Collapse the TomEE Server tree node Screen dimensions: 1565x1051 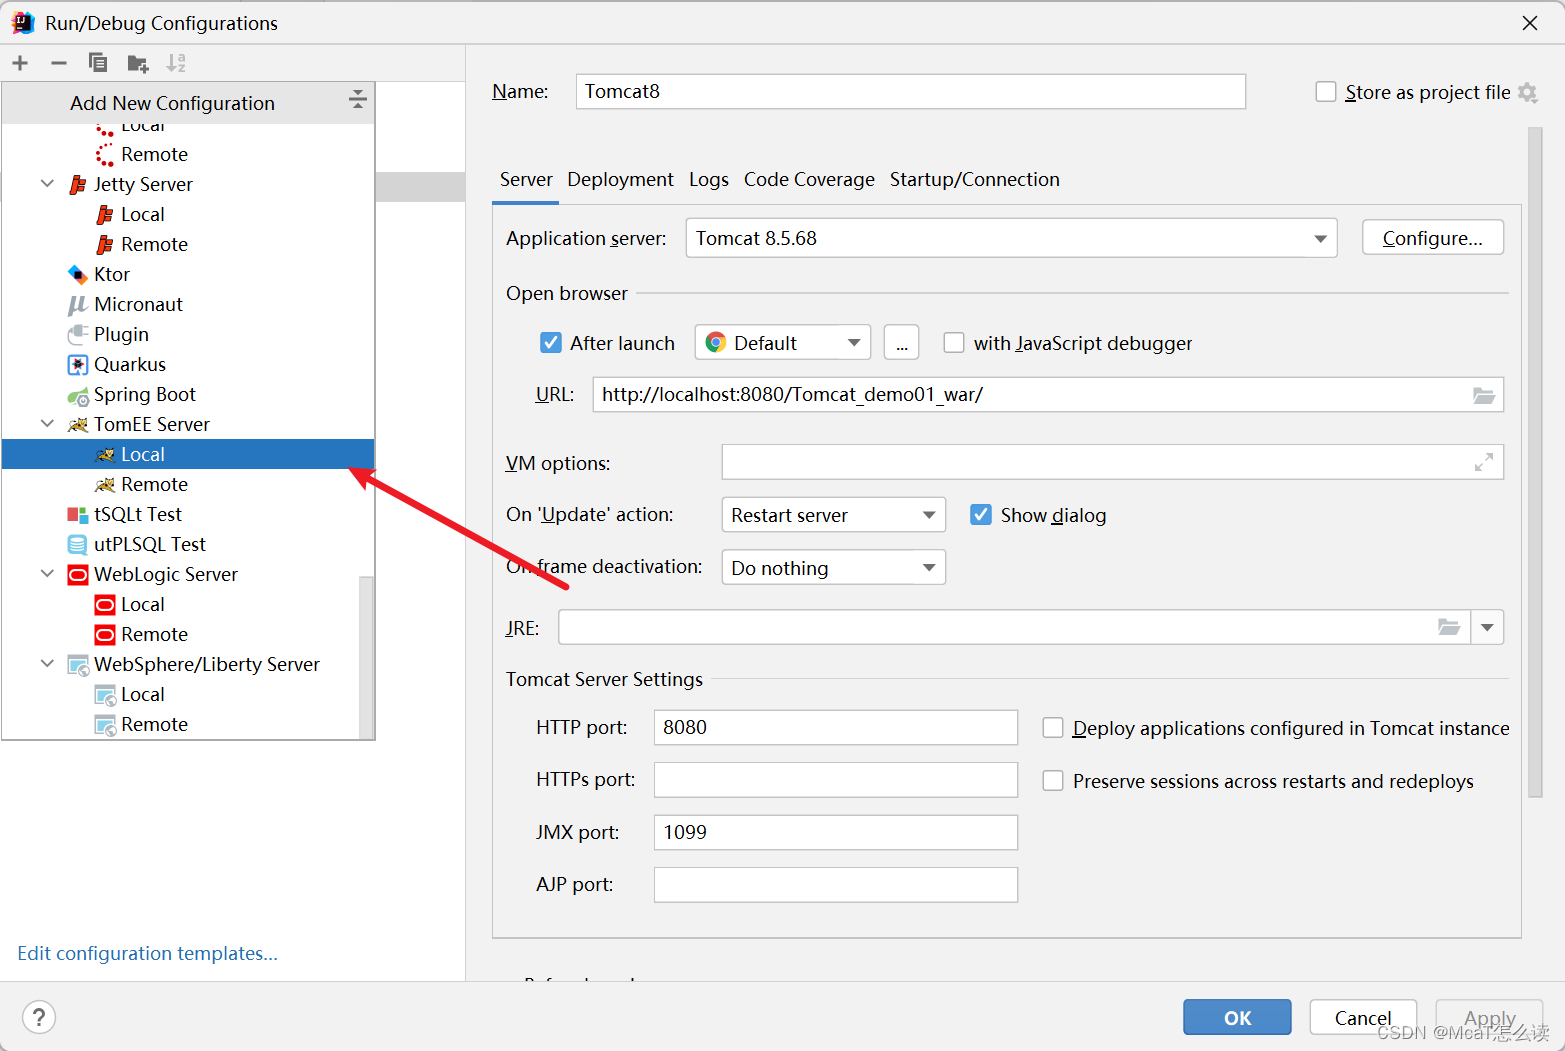(x=47, y=424)
